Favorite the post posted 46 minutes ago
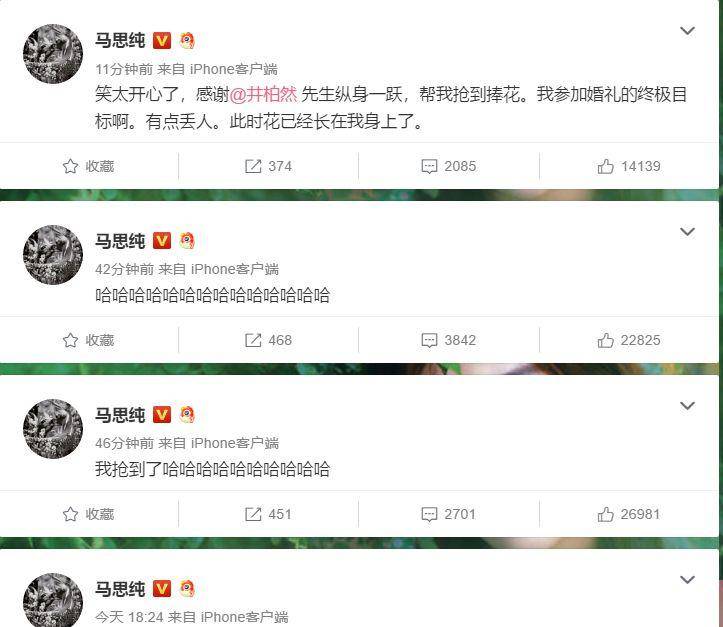Viewport: 723px width, 627px height. [88, 514]
